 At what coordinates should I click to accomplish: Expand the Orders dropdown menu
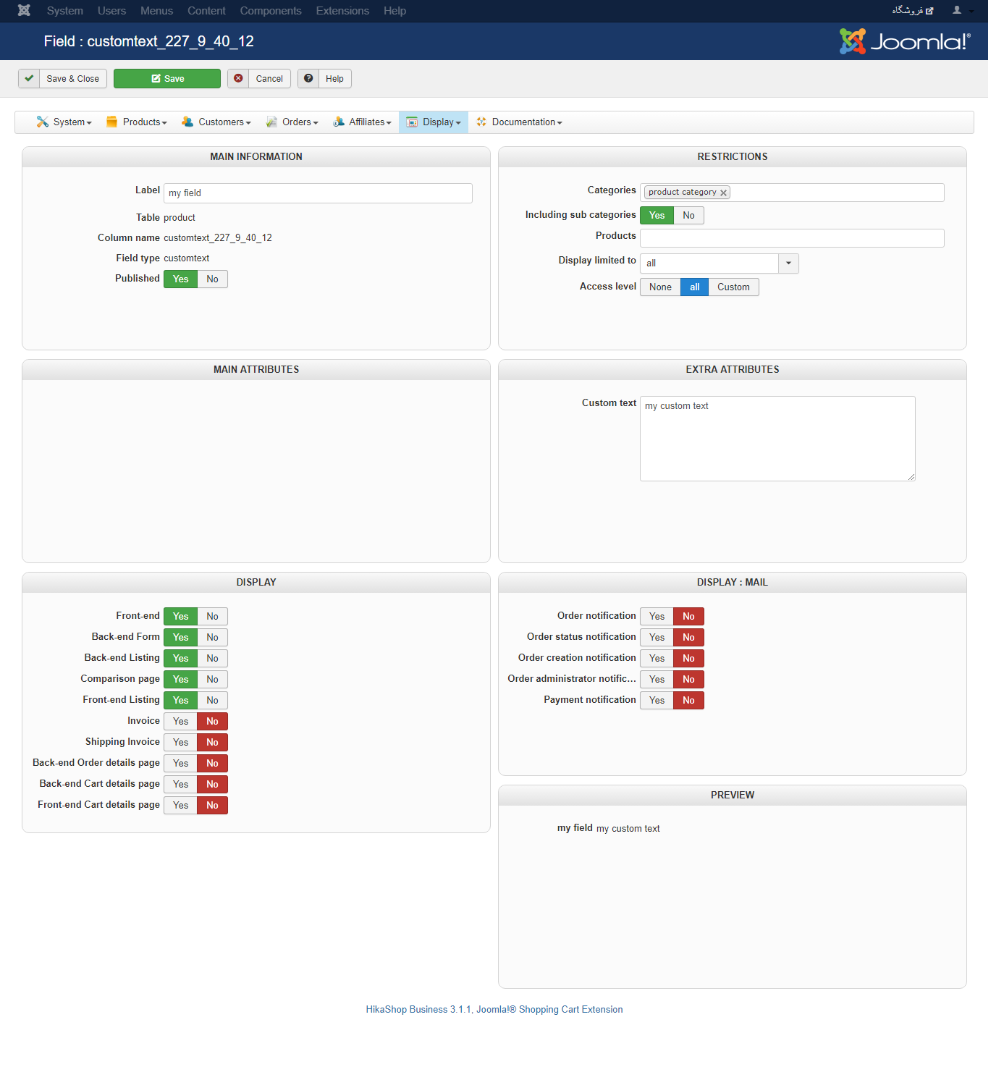coord(291,122)
